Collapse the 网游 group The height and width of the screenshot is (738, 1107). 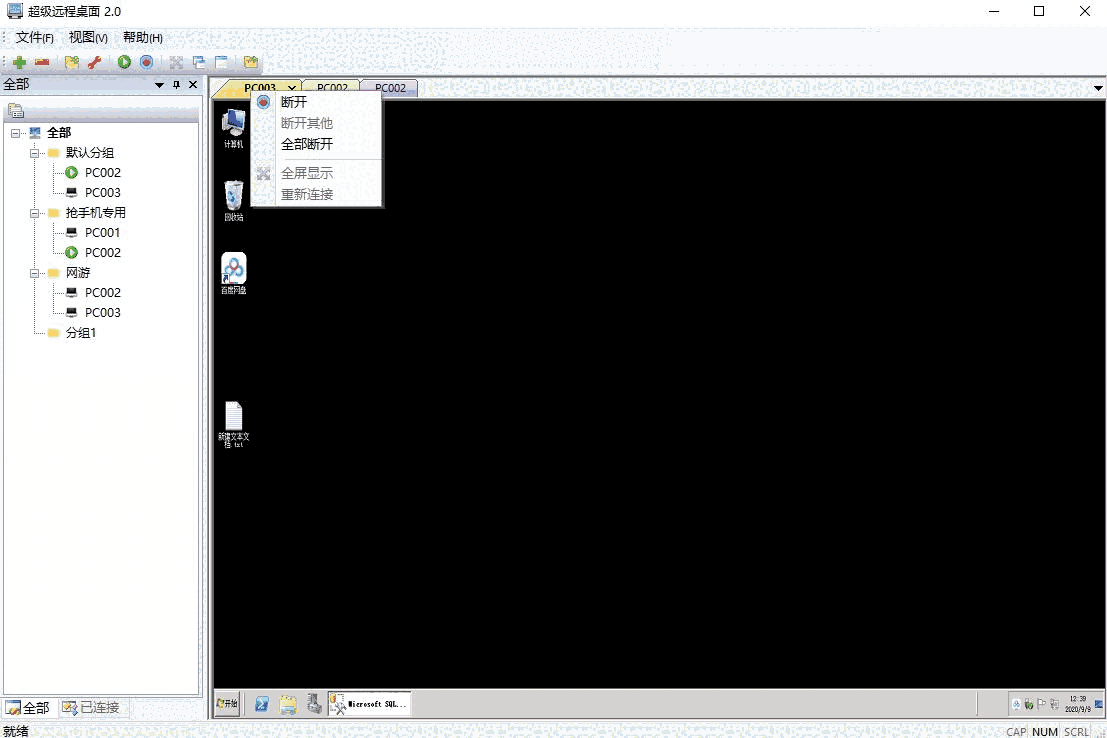tap(34, 273)
